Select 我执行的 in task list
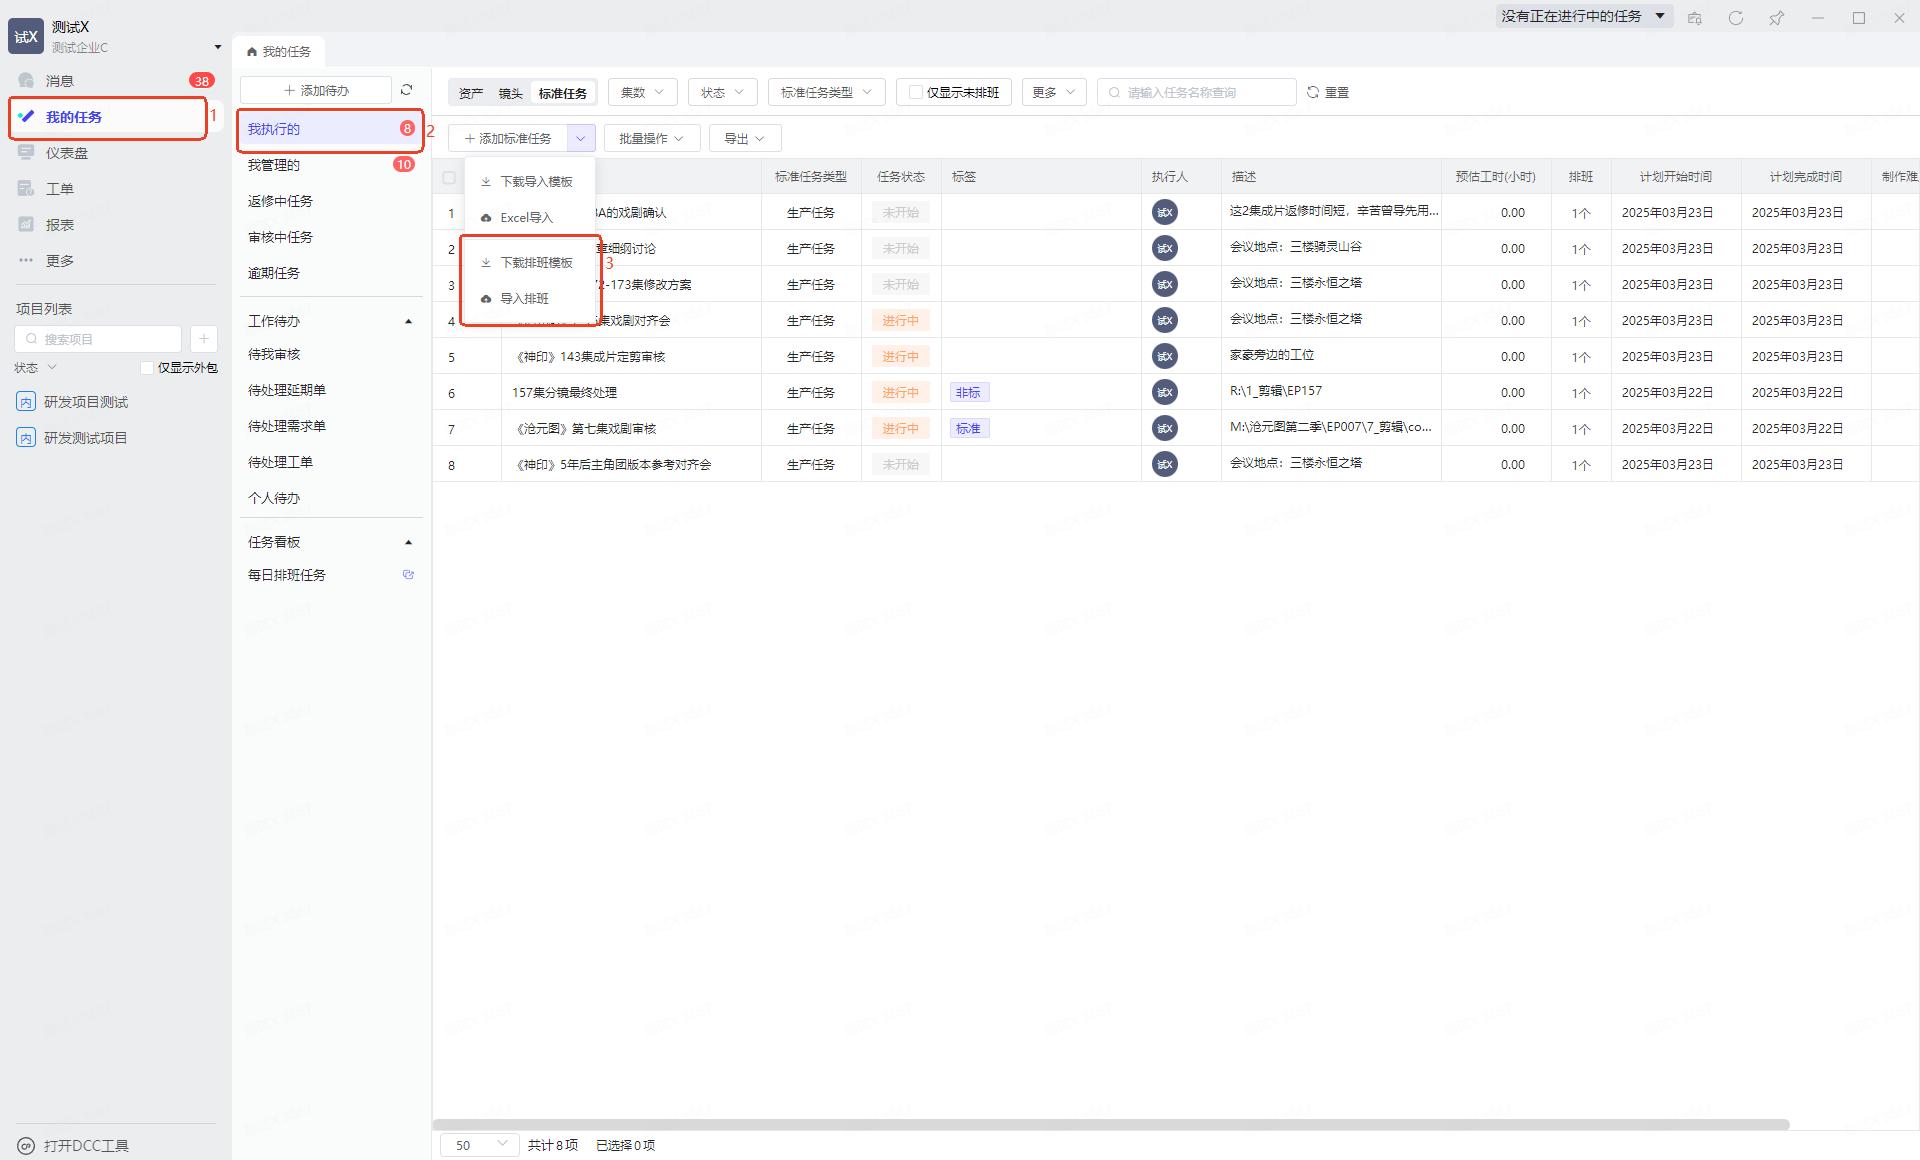This screenshot has height=1160, width=1920. (330, 129)
